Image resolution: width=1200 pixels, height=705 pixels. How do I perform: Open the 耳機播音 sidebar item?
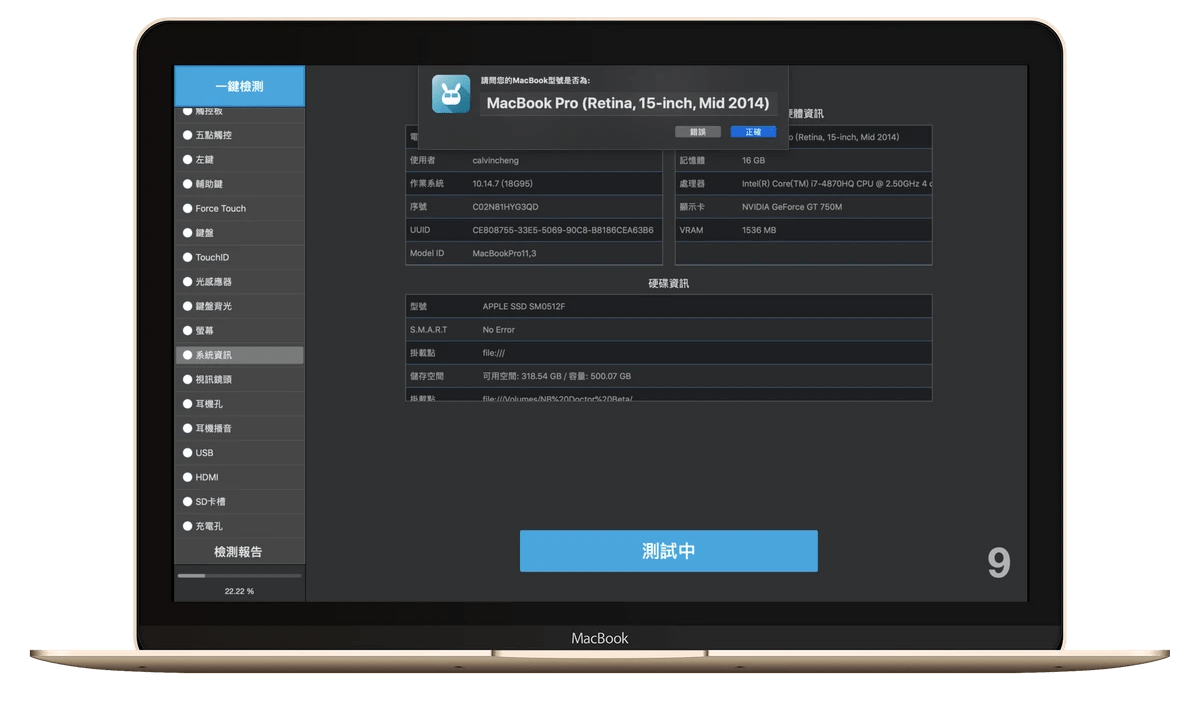[240, 428]
